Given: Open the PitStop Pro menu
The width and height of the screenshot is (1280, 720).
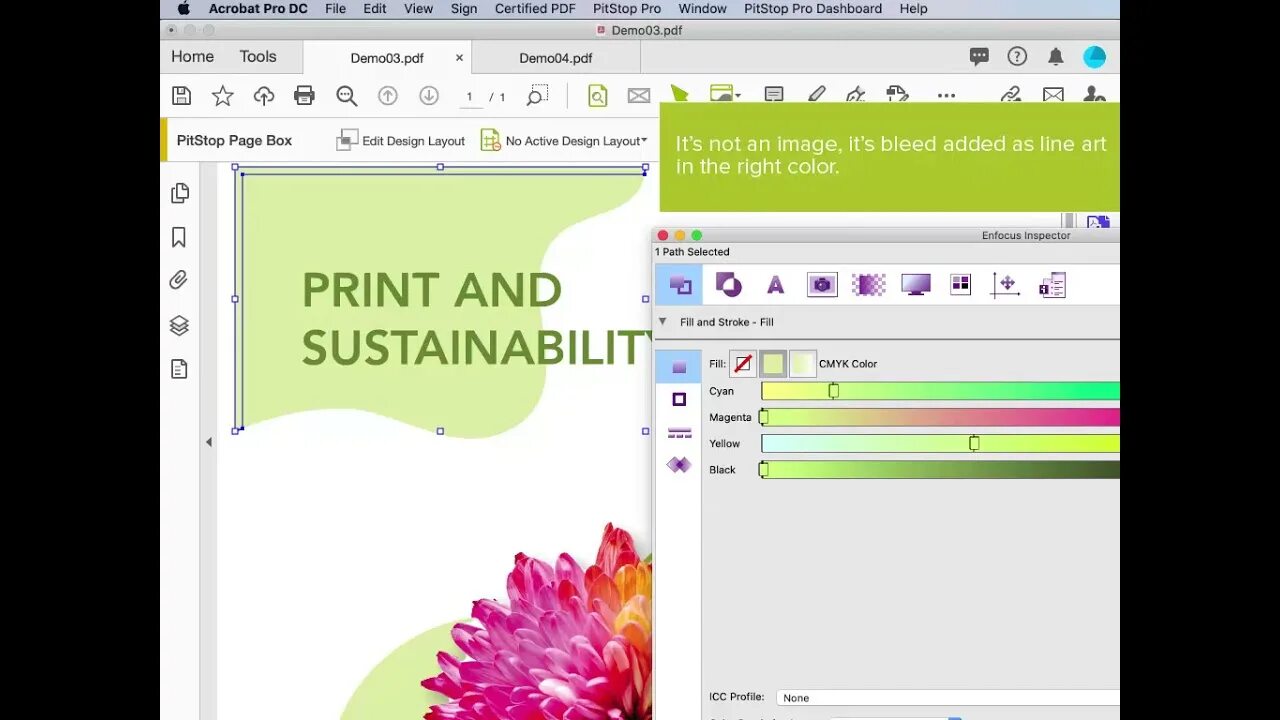Looking at the screenshot, I should (x=627, y=9).
